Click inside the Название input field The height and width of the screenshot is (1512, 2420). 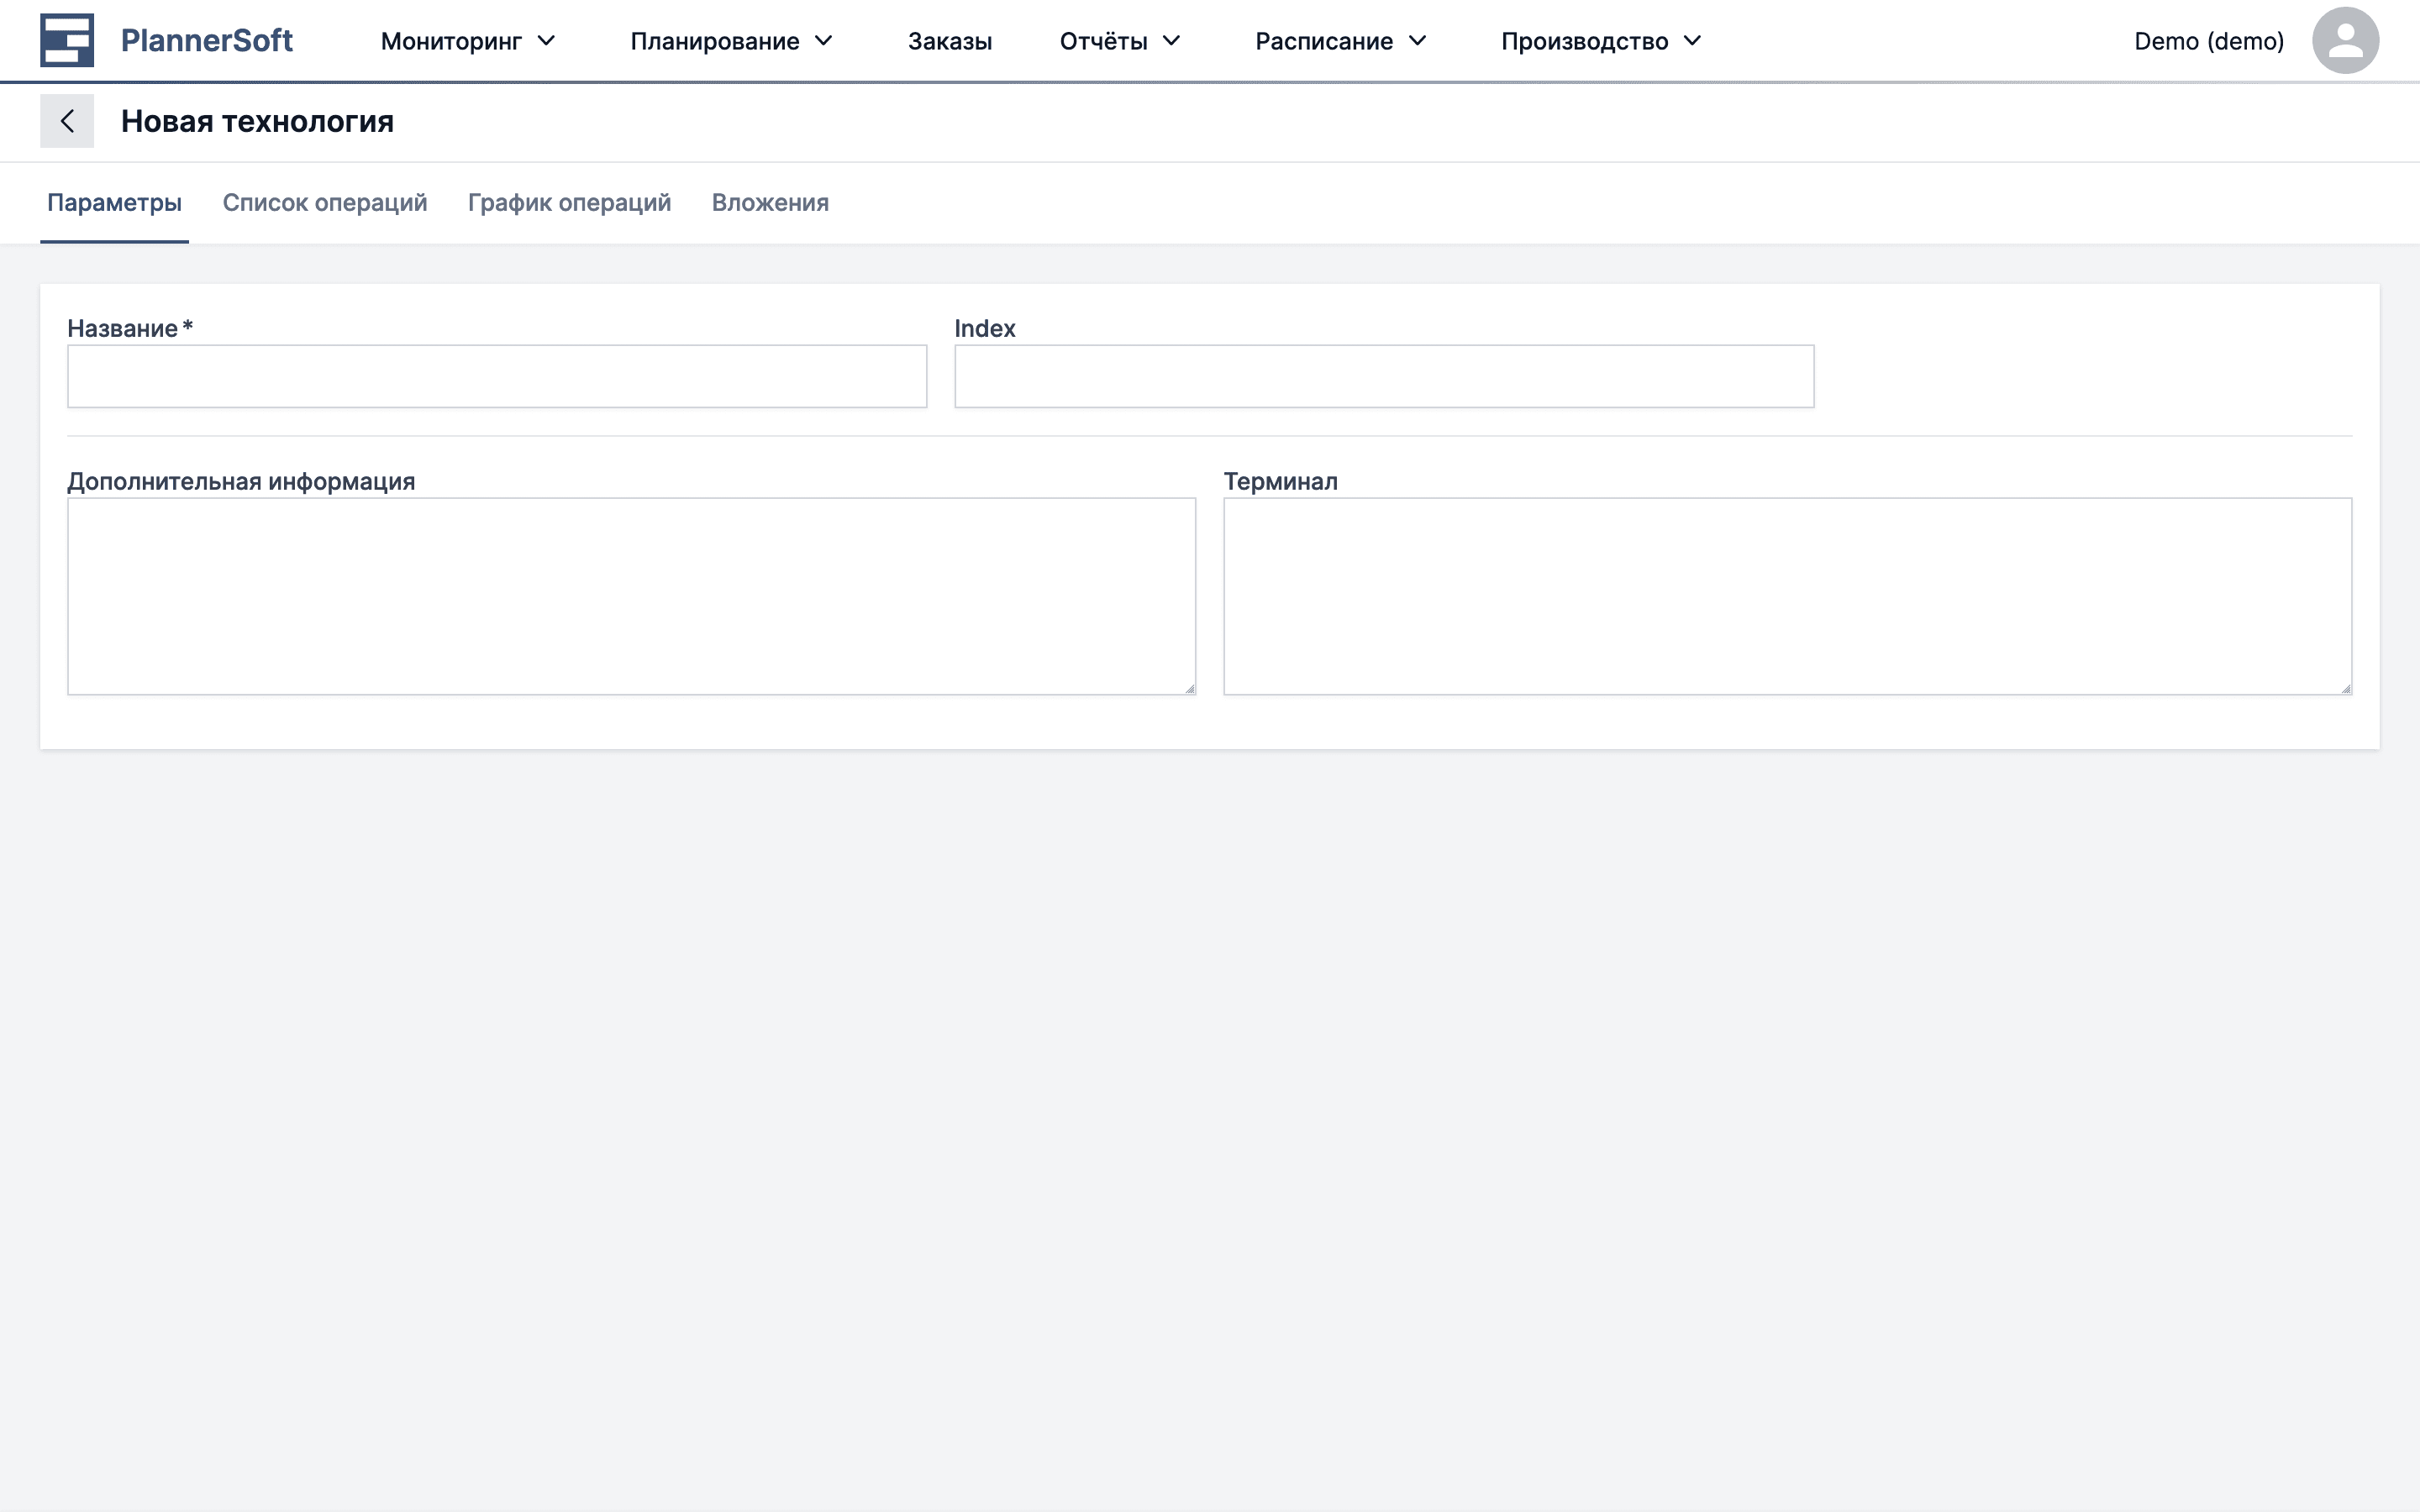point(496,376)
